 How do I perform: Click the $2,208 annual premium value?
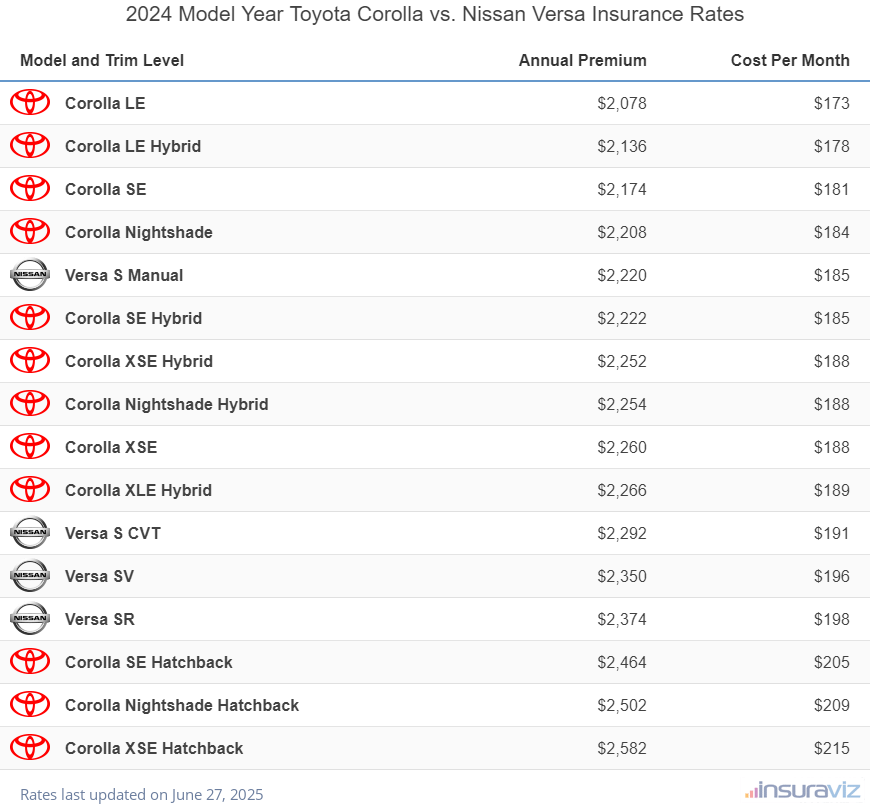tap(622, 232)
